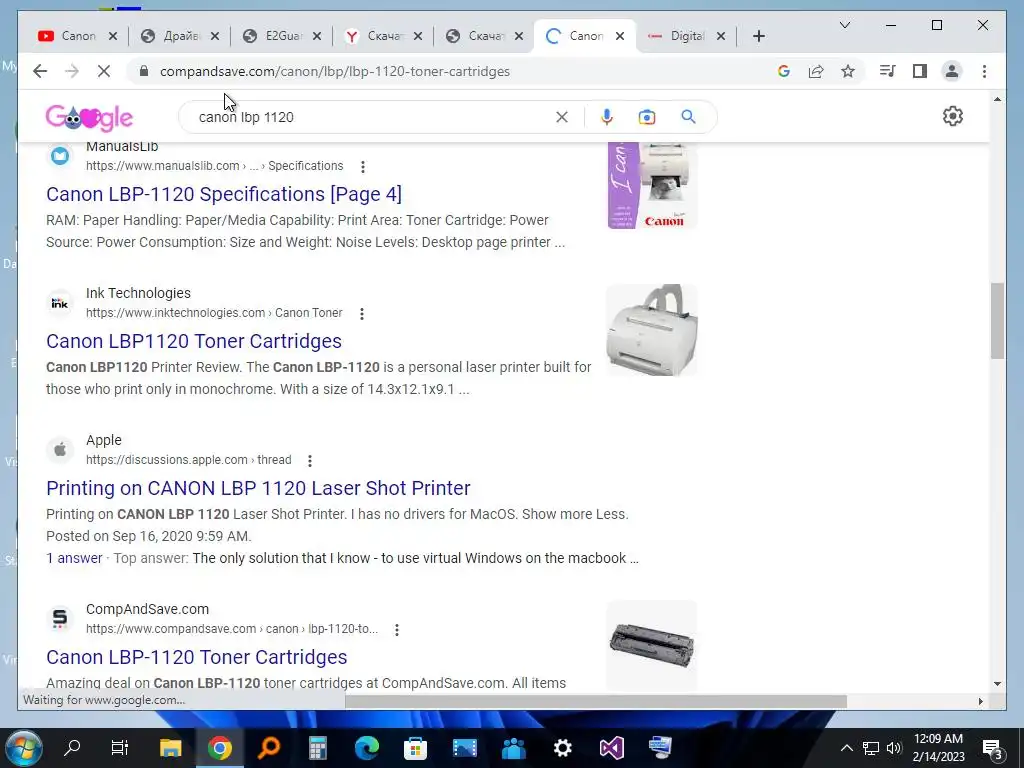Open a new browser tab
Screen dimensions: 1024x768
click(x=758, y=36)
